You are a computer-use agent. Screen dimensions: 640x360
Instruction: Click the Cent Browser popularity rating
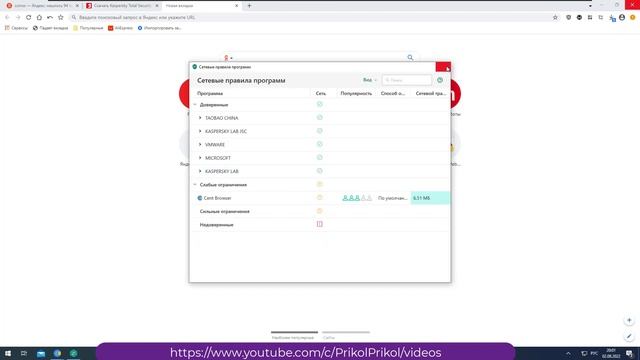(x=357, y=198)
